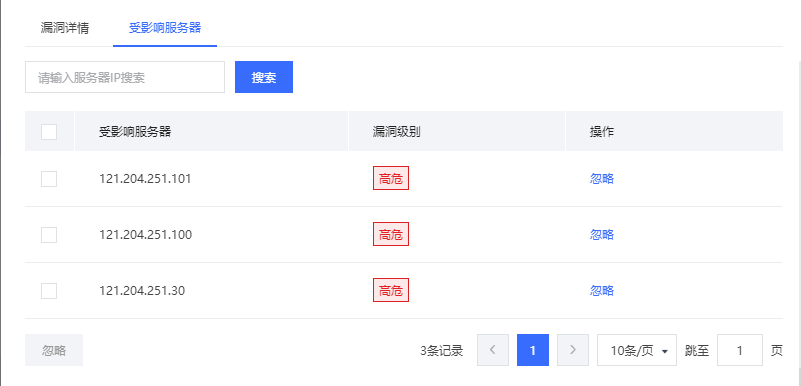Viewport: 801px width, 386px height.
Task: Ignore server 121.204.251.100
Action: (602, 235)
